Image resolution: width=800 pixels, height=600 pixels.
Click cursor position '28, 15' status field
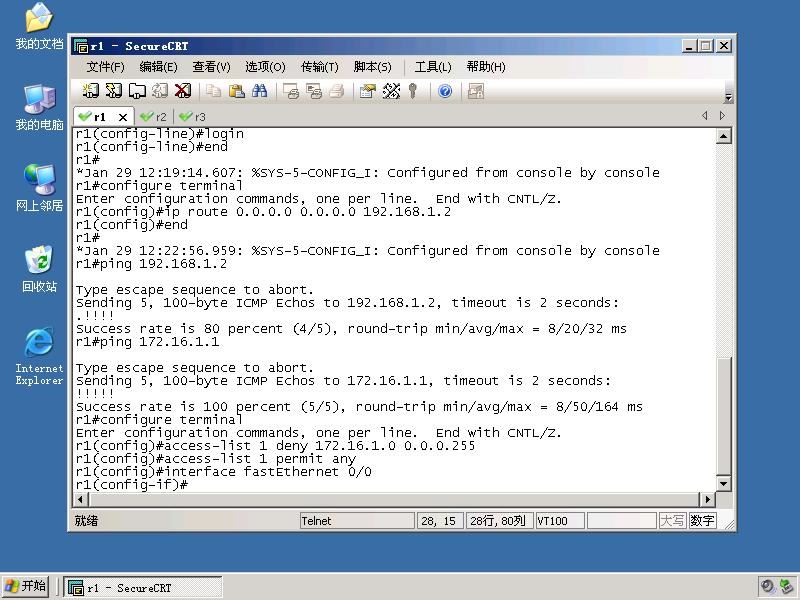point(440,521)
